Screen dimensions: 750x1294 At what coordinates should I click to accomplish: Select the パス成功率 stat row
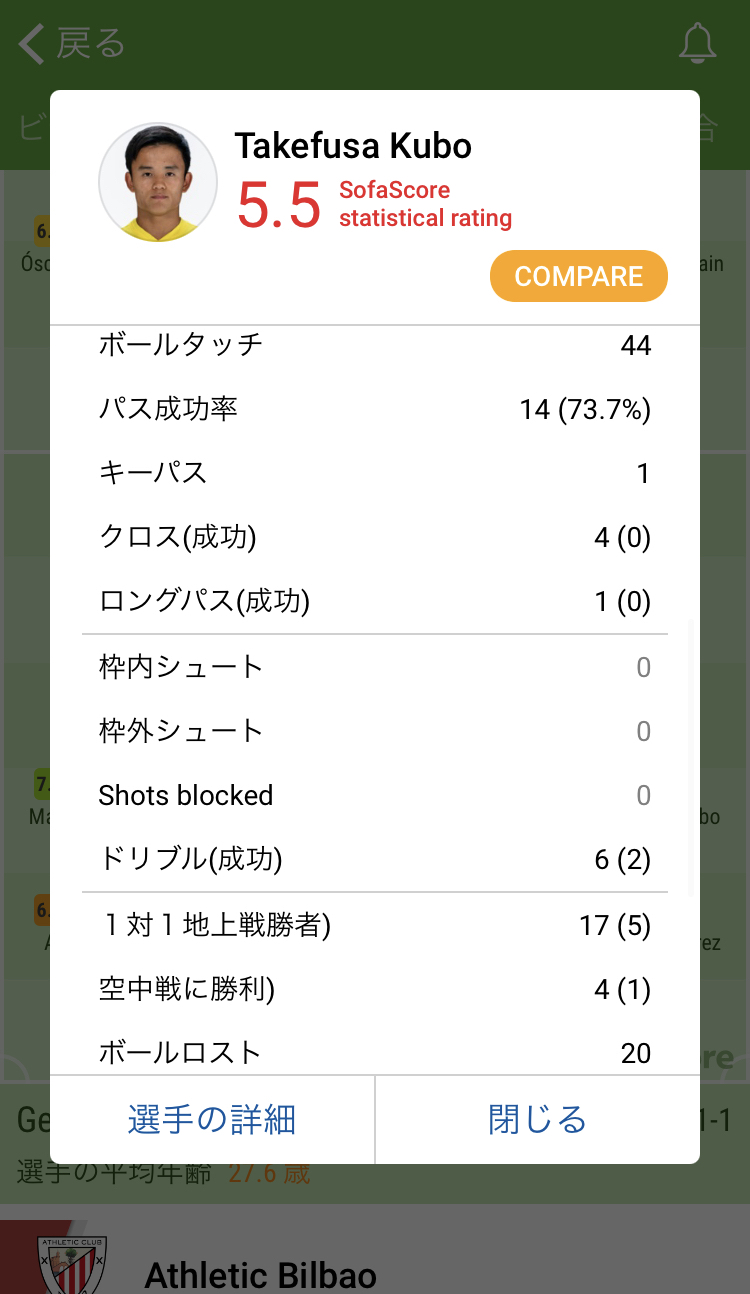click(x=374, y=409)
